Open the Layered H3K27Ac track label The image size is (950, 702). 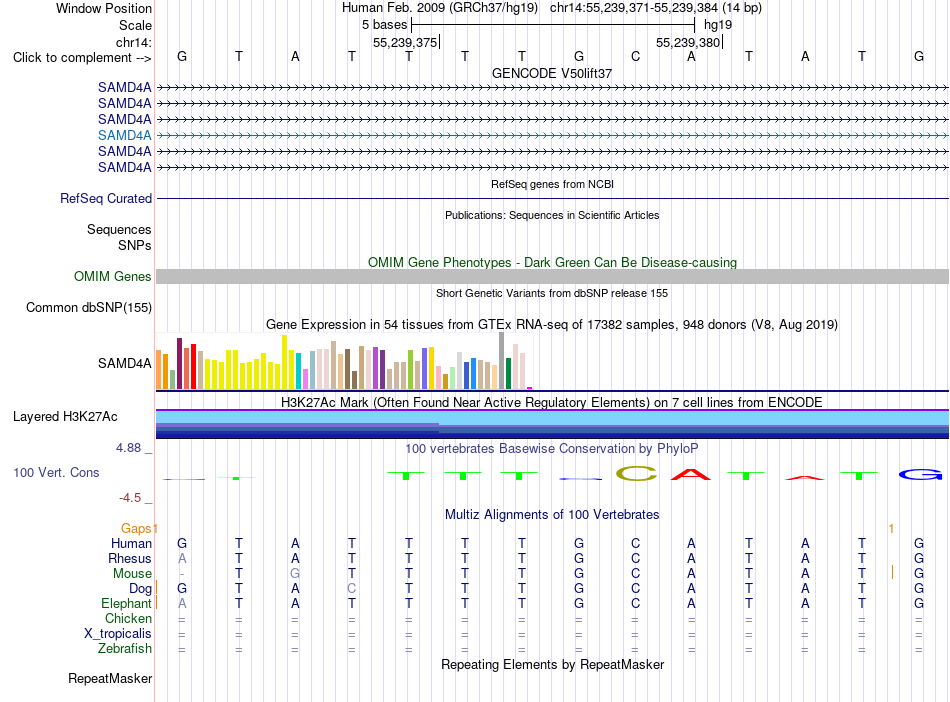[x=65, y=416]
